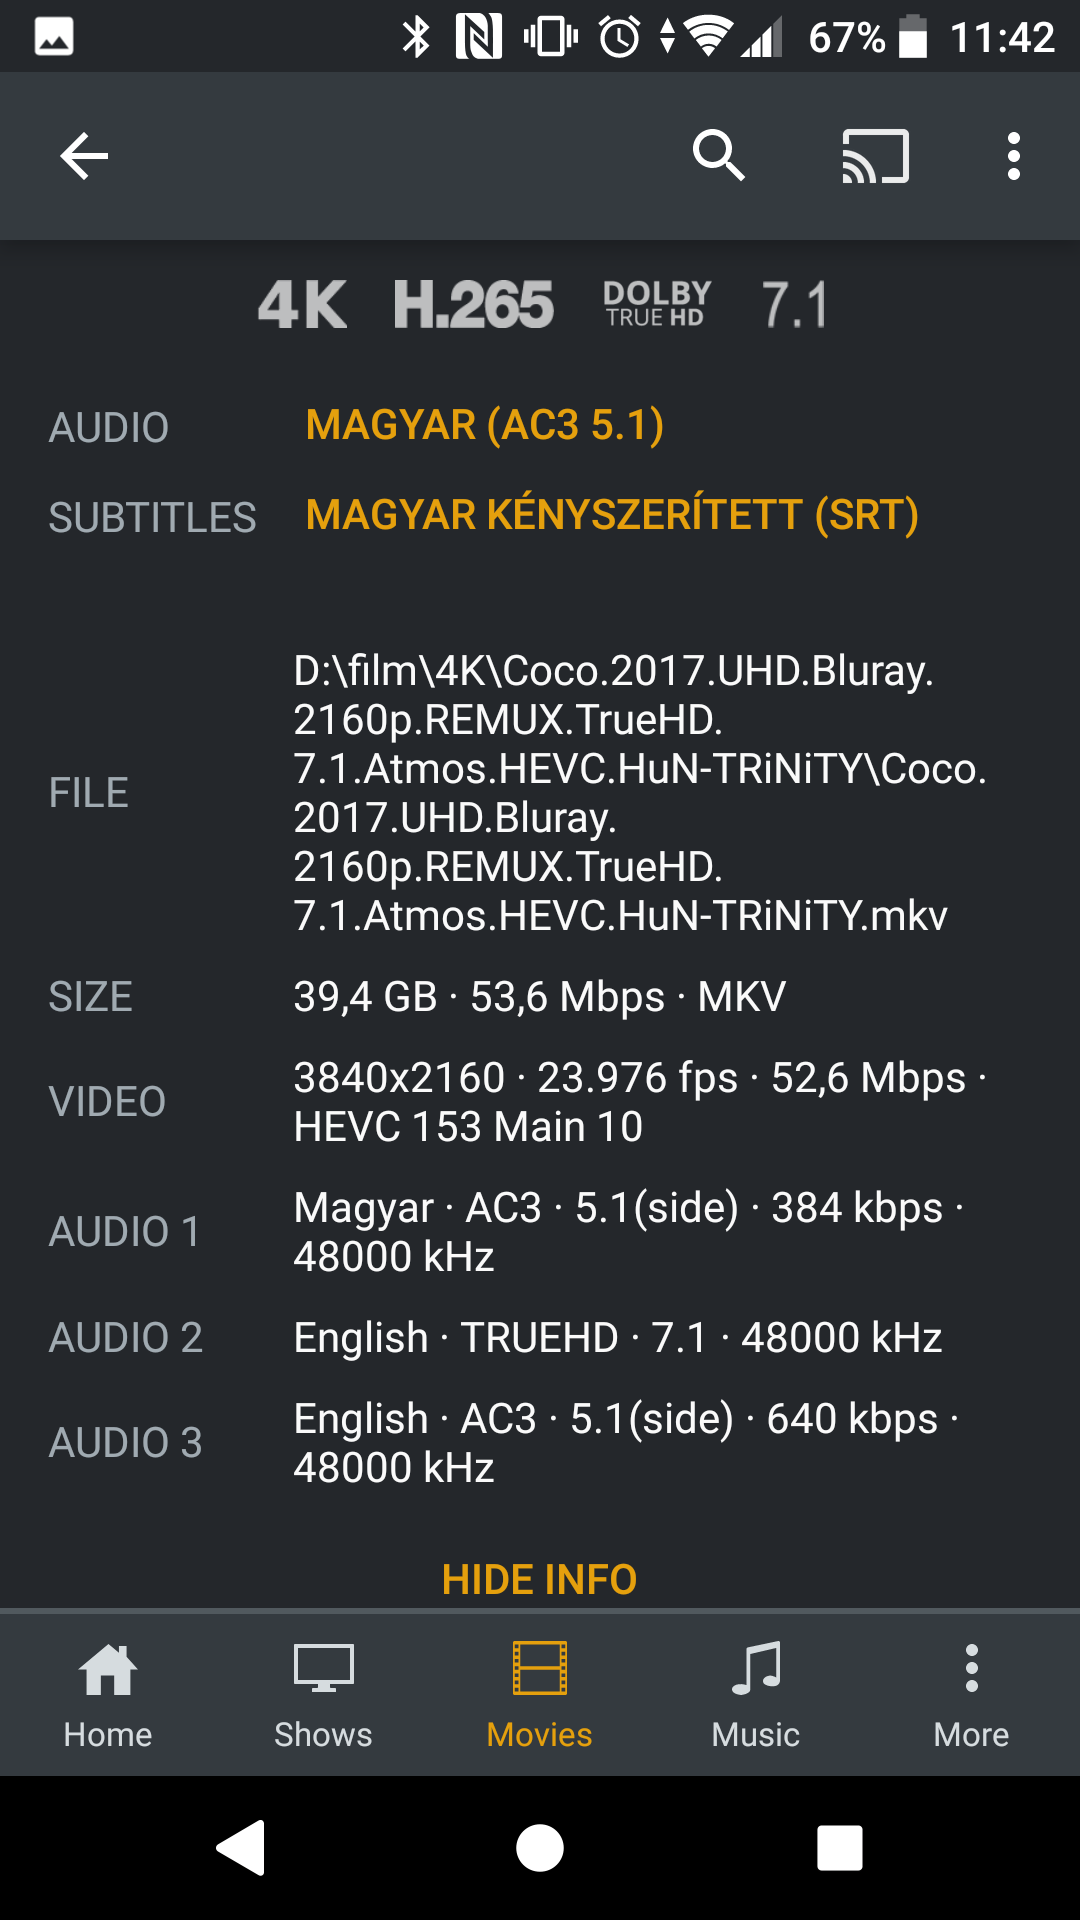Change audio track from Magyar (AC3 5.1)
The width and height of the screenshot is (1080, 1920).
485,426
